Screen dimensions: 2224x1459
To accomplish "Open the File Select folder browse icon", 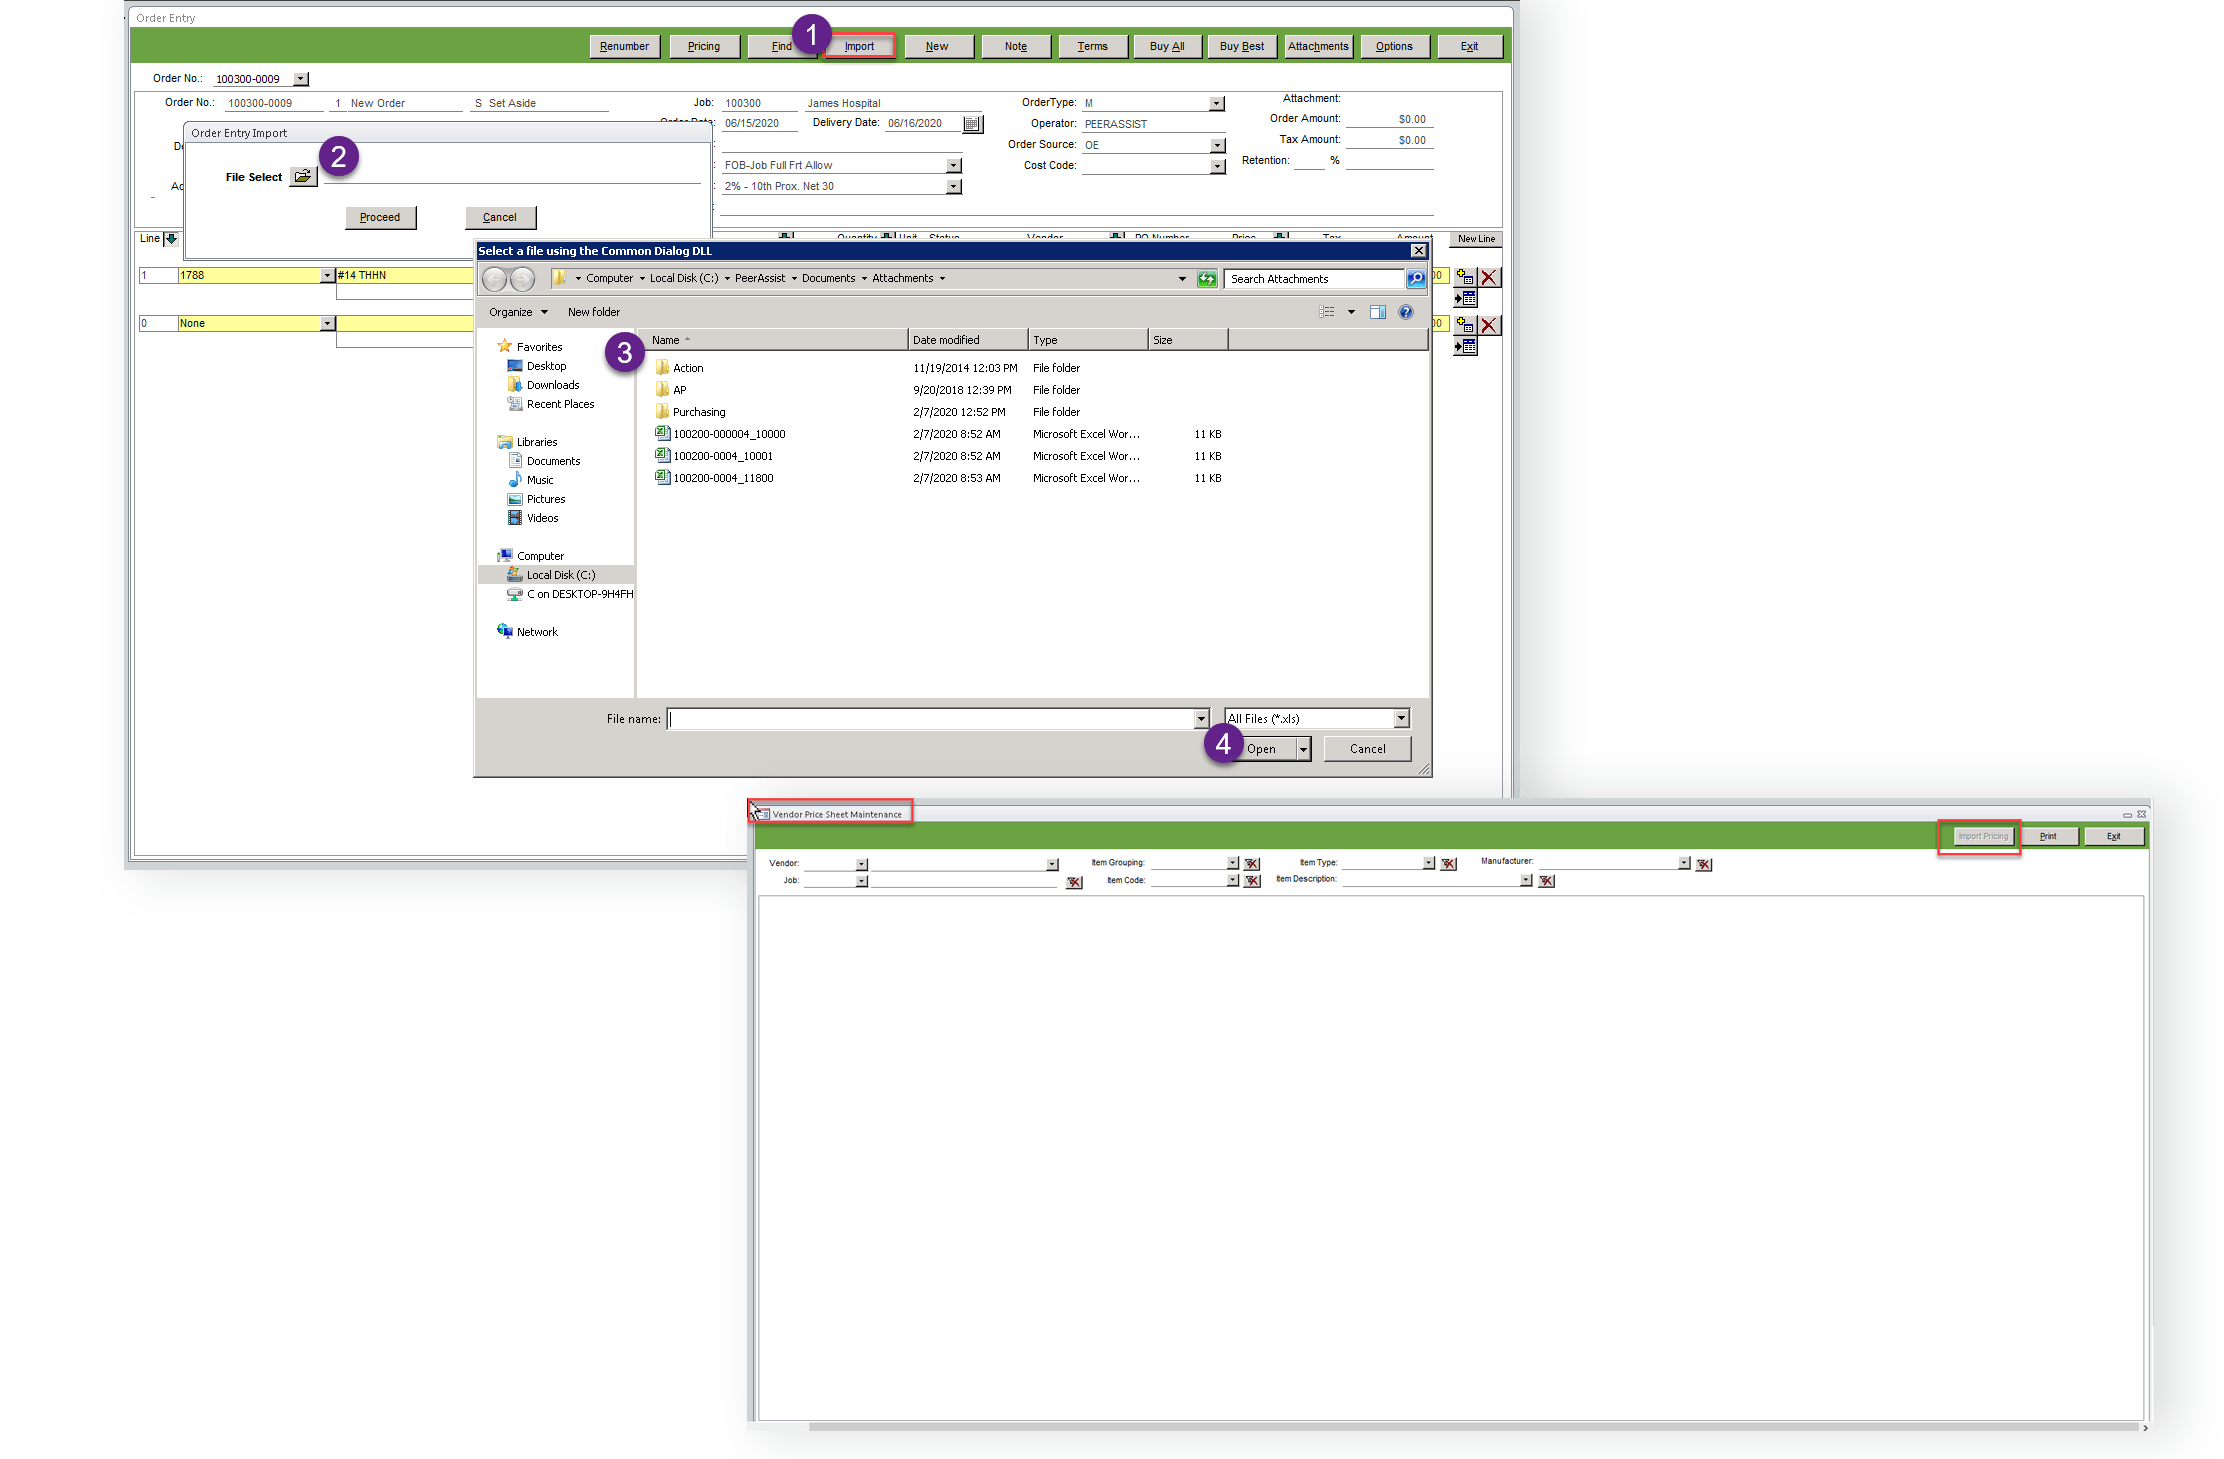I will [302, 177].
